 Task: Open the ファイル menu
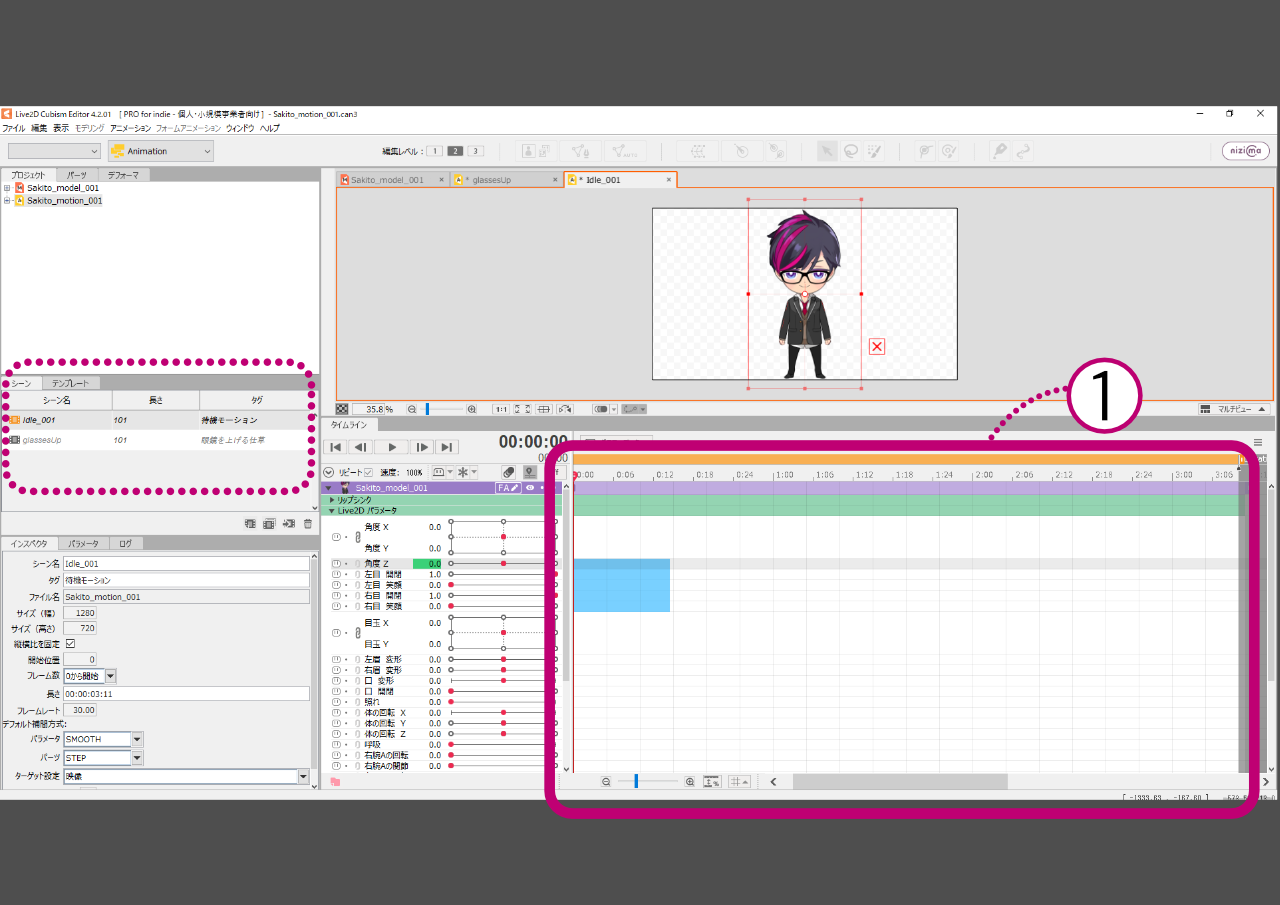[14, 129]
